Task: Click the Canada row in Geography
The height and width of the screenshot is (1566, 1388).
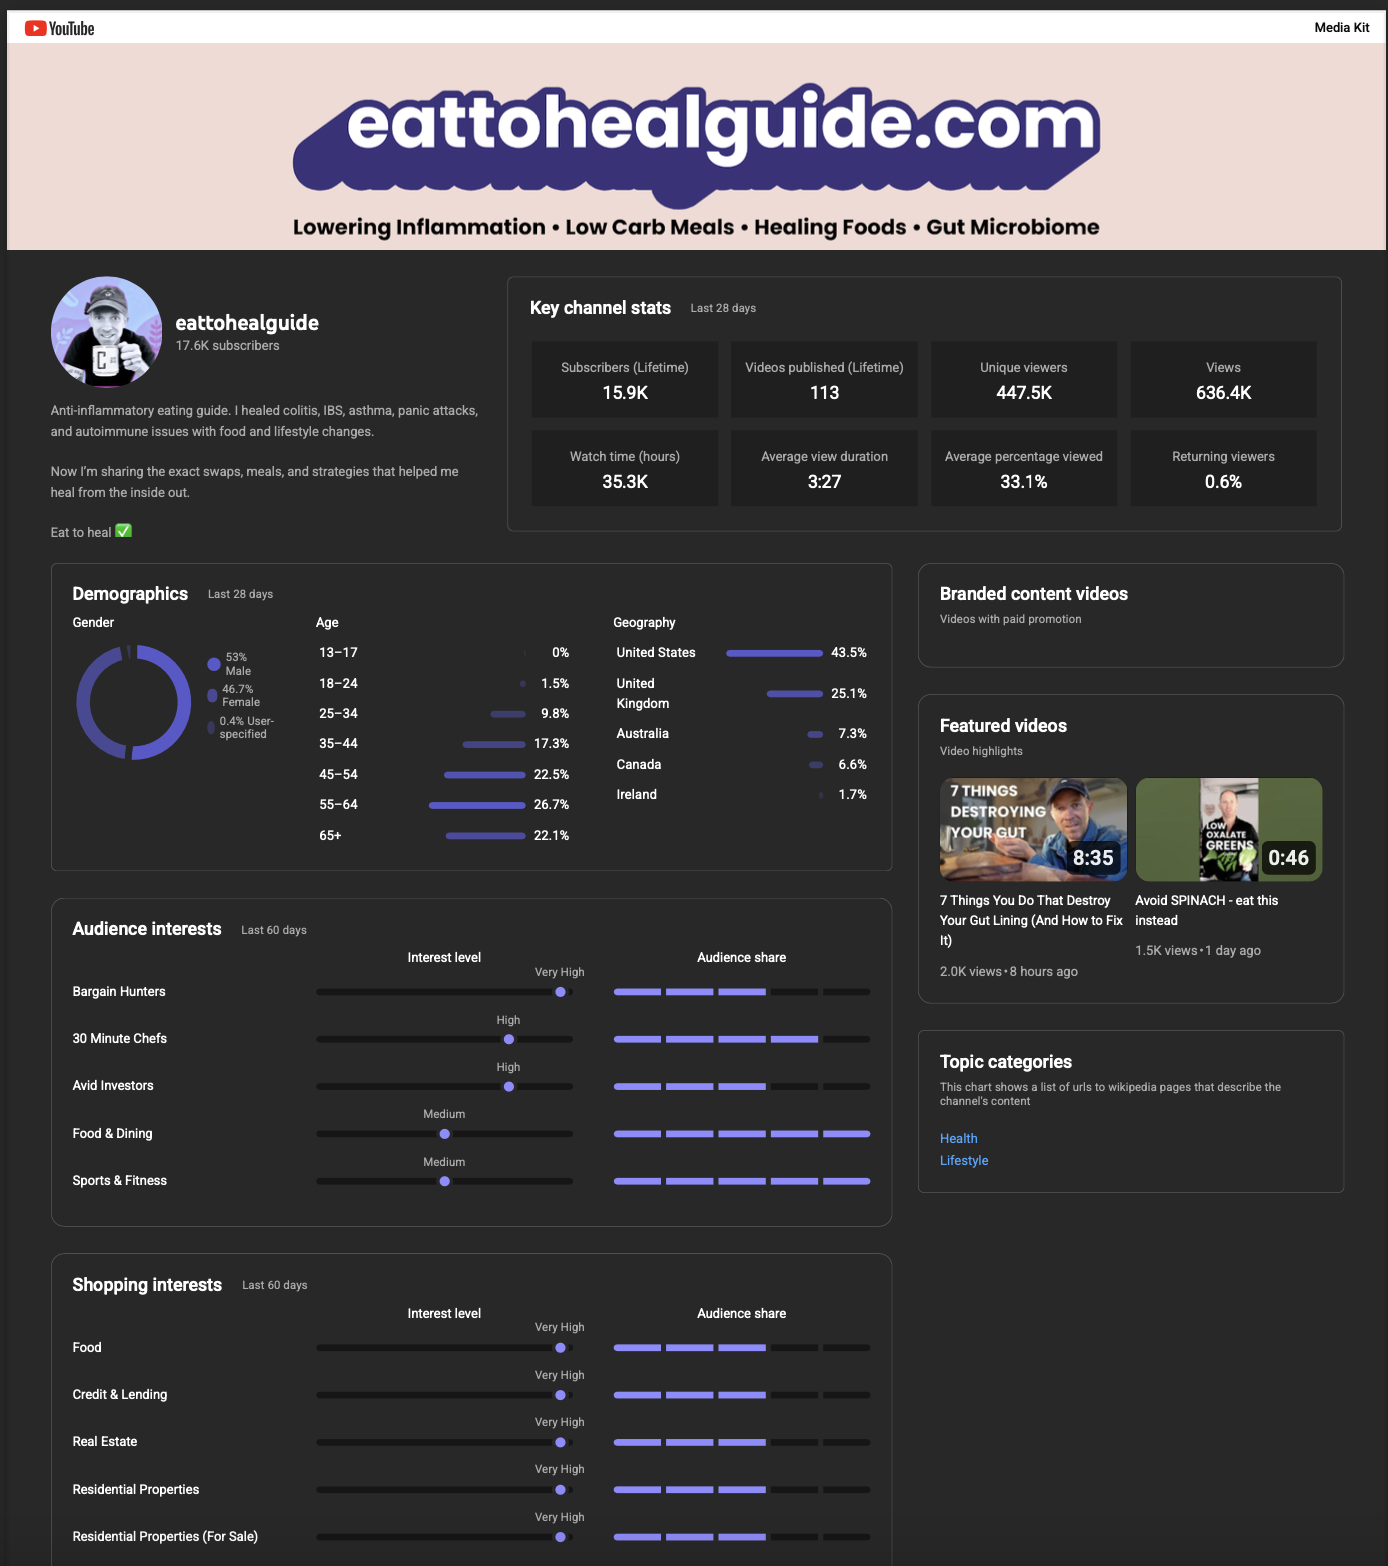Action: pos(741,764)
